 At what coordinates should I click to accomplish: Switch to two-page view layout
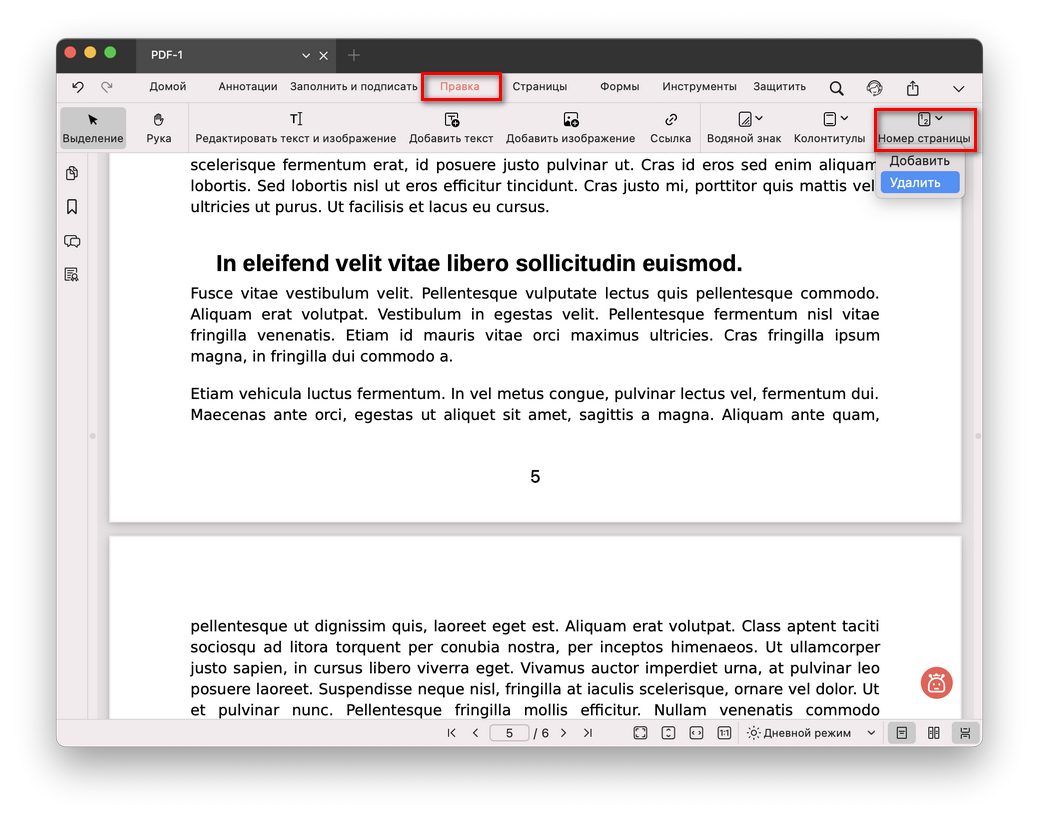933,732
